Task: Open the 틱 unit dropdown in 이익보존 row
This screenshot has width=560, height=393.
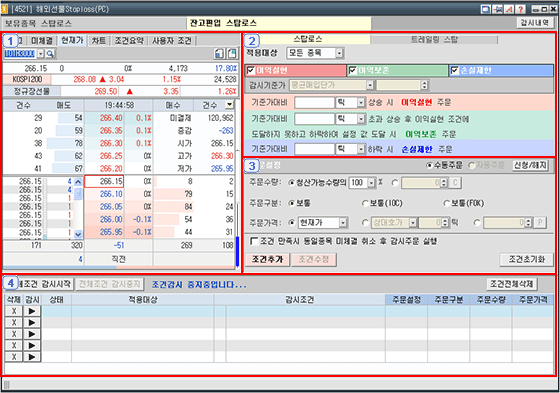Action: click(x=361, y=119)
